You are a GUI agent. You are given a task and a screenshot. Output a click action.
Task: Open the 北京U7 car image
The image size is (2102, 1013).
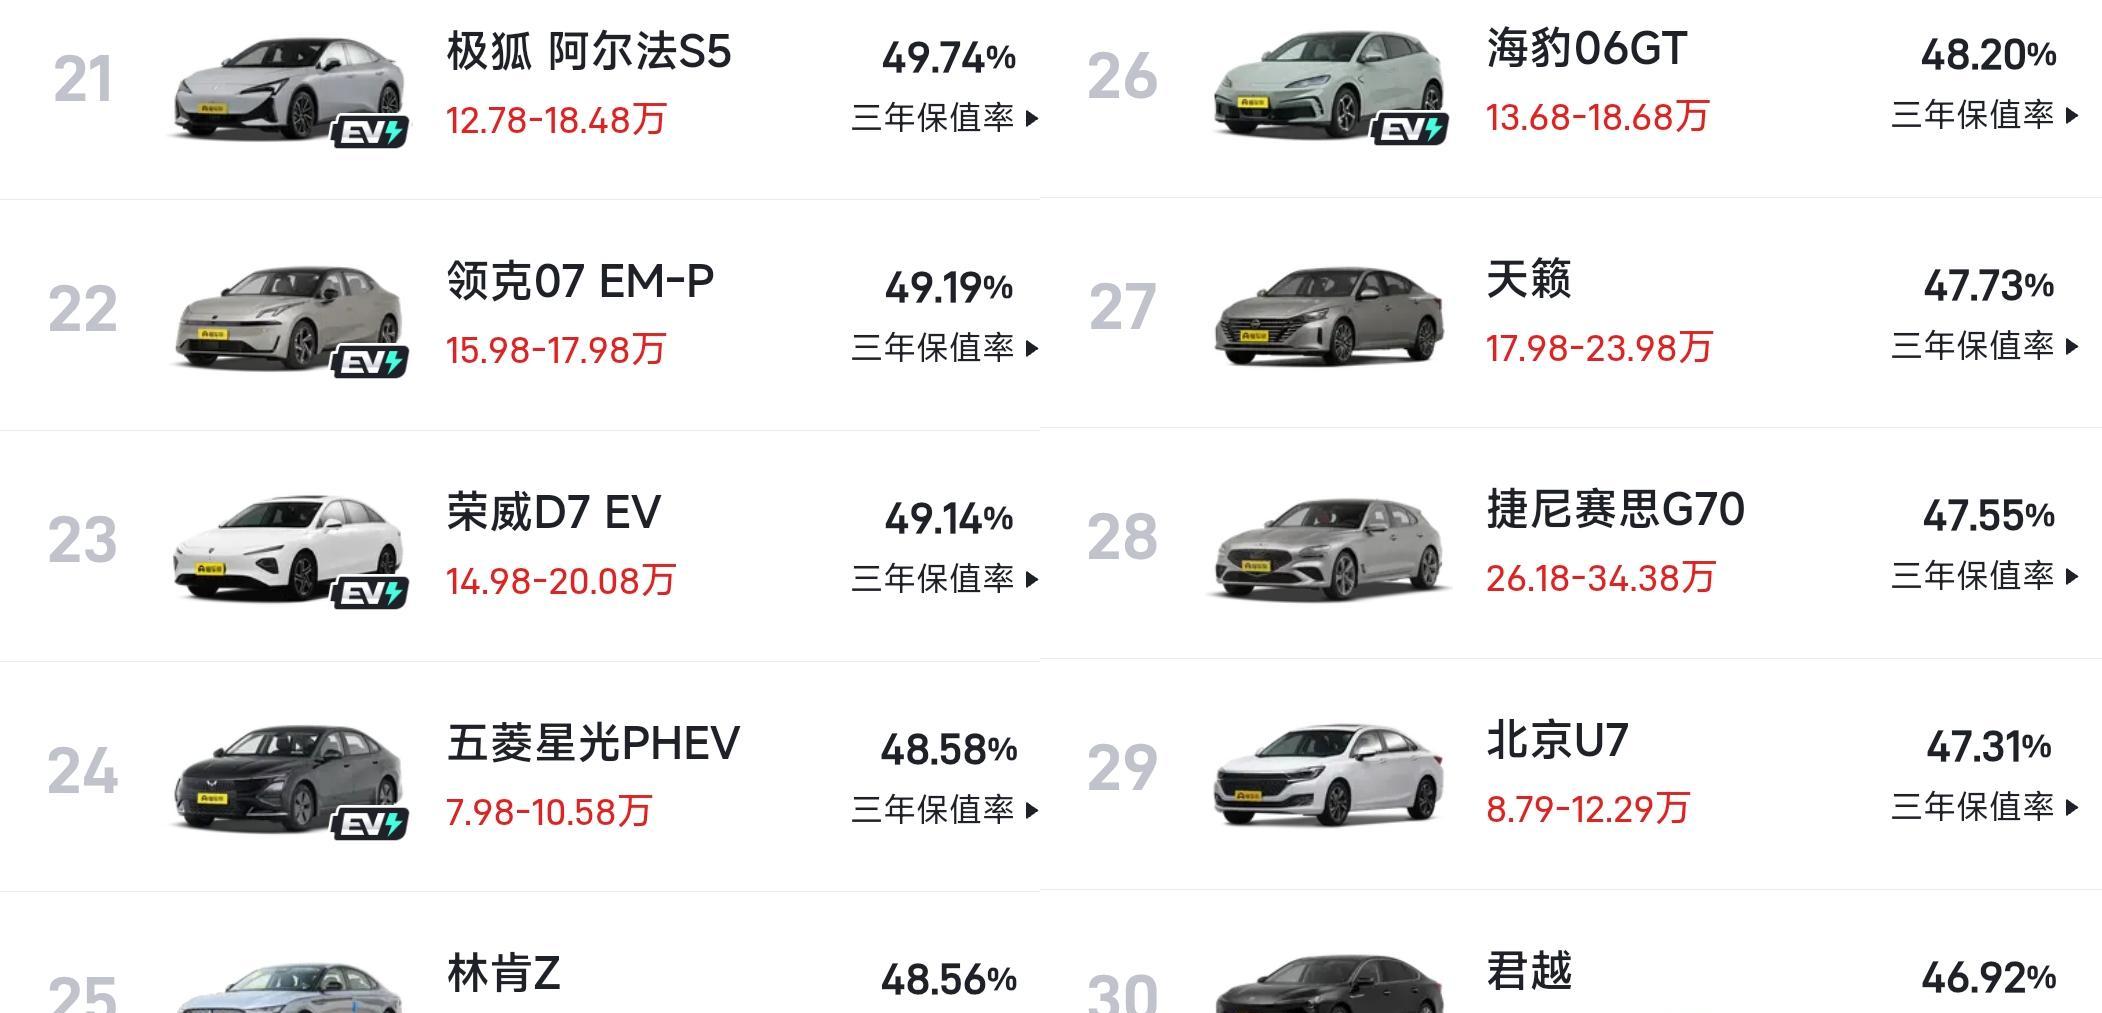tap(1329, 777)
